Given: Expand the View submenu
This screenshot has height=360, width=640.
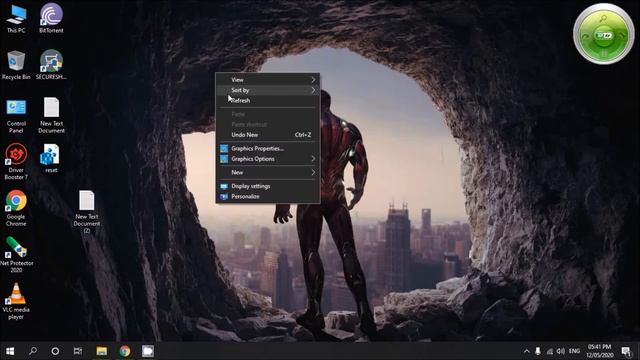Looking at the screenshot, I should 268,80.
